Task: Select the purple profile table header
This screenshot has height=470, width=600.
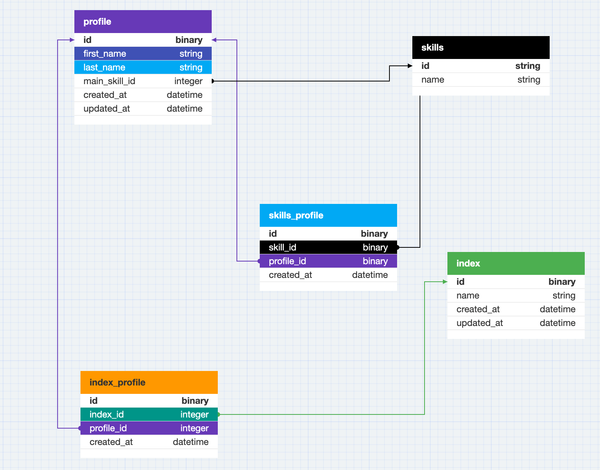Action: [143, 21]
